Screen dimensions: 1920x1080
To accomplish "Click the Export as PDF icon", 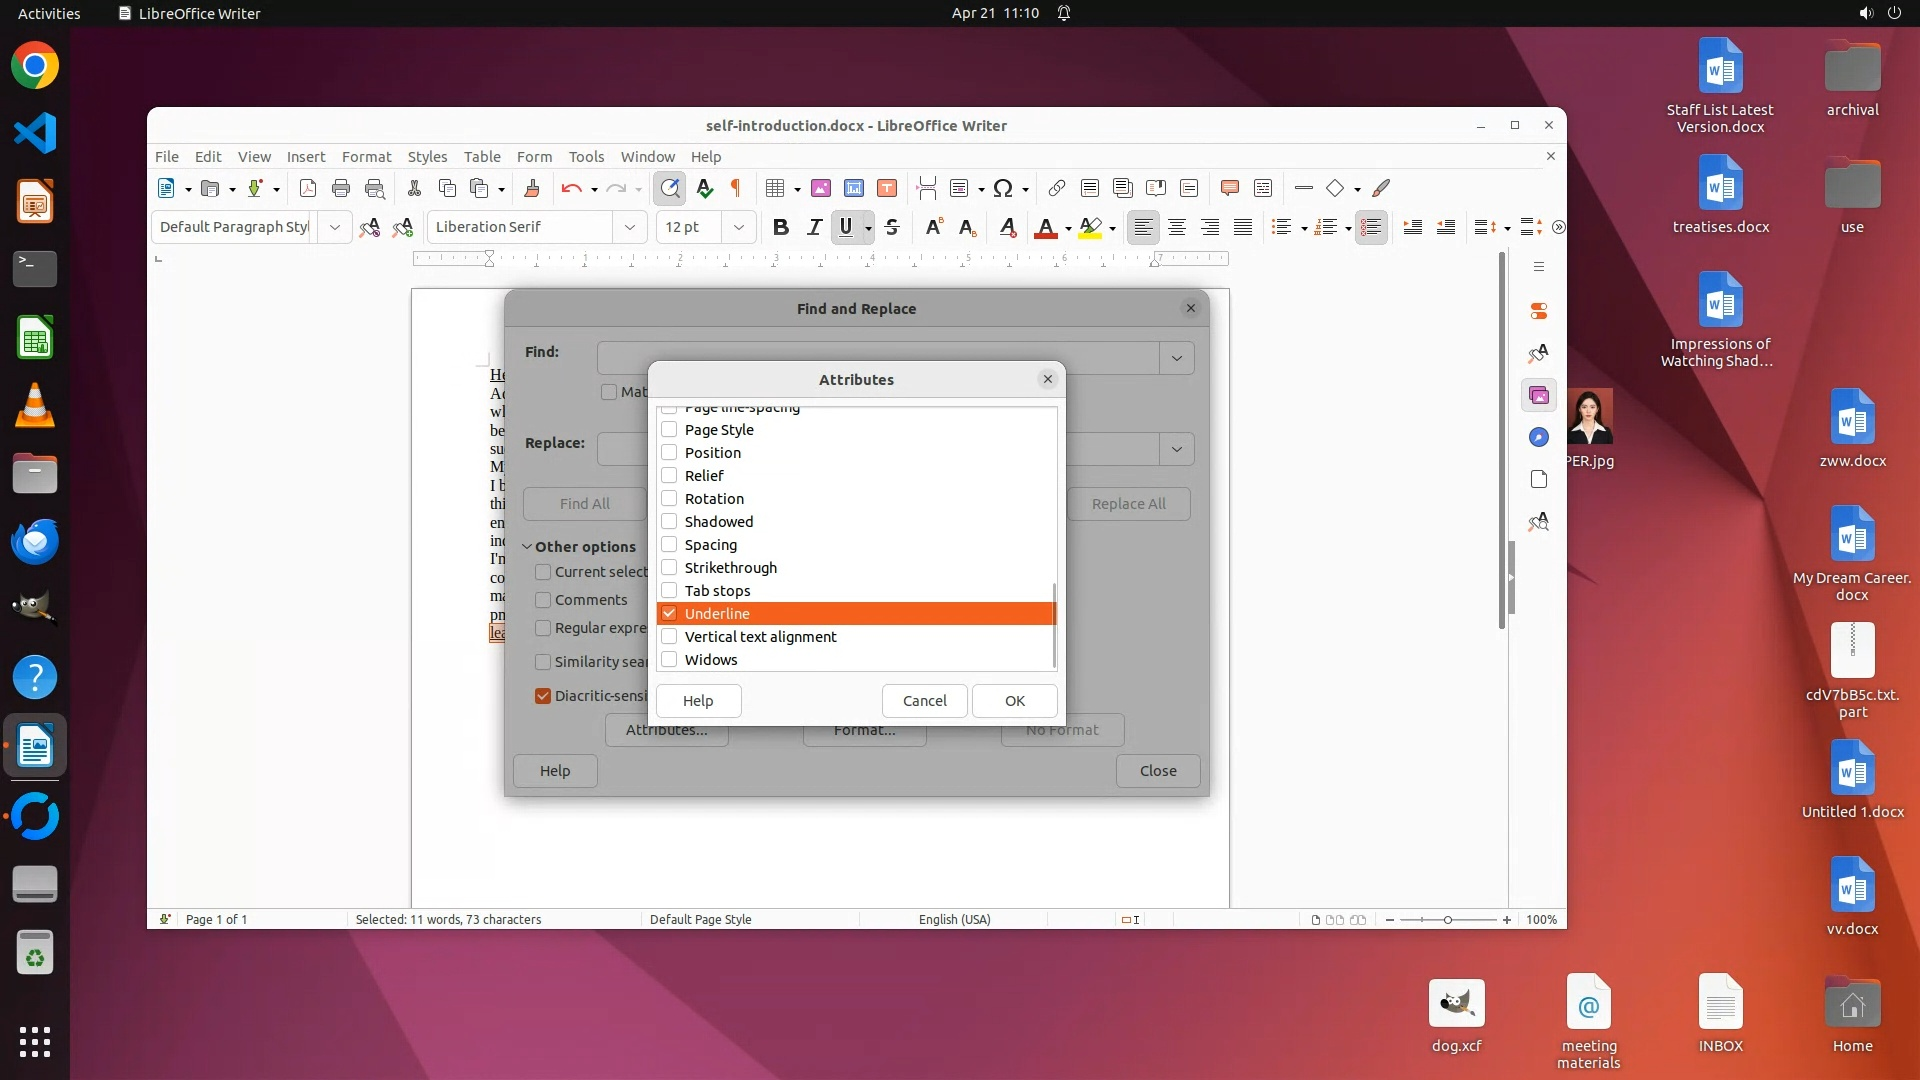I will coord(308,188).
